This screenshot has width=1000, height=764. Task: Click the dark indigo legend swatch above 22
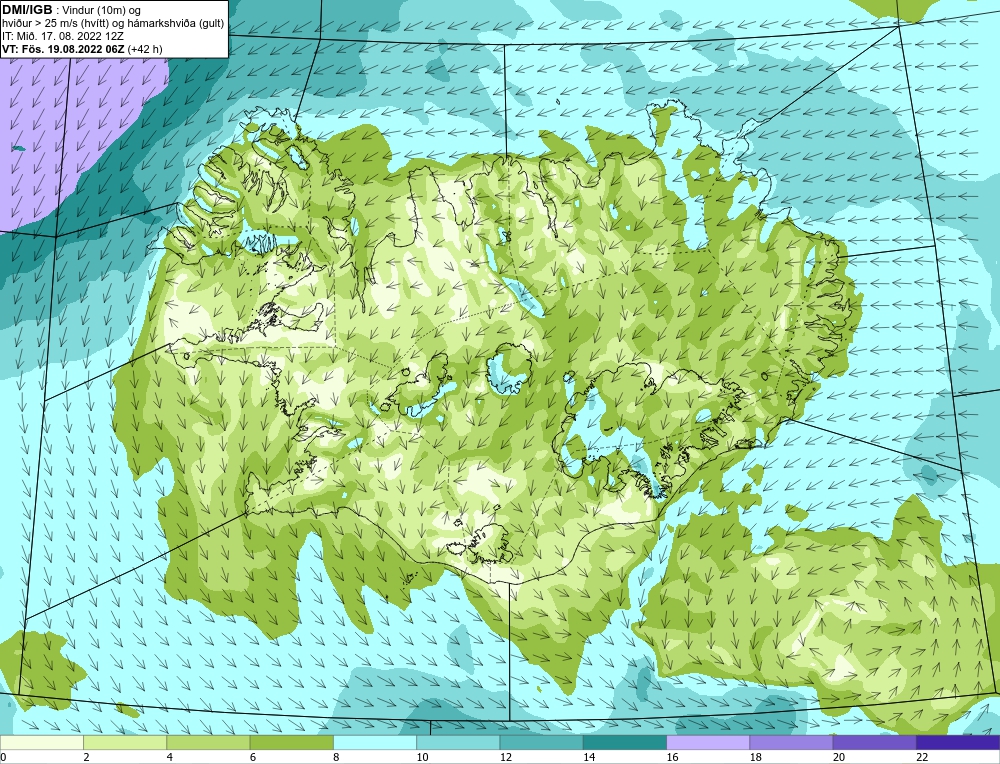pyautogui.click(x=958, y=742)
